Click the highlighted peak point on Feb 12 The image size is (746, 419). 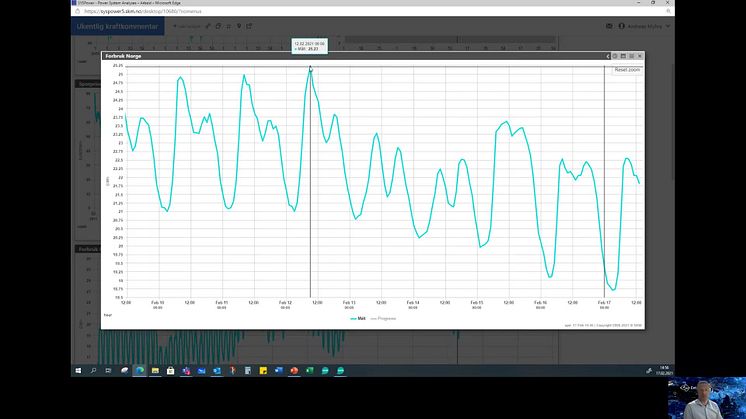(x=311, y=68)
